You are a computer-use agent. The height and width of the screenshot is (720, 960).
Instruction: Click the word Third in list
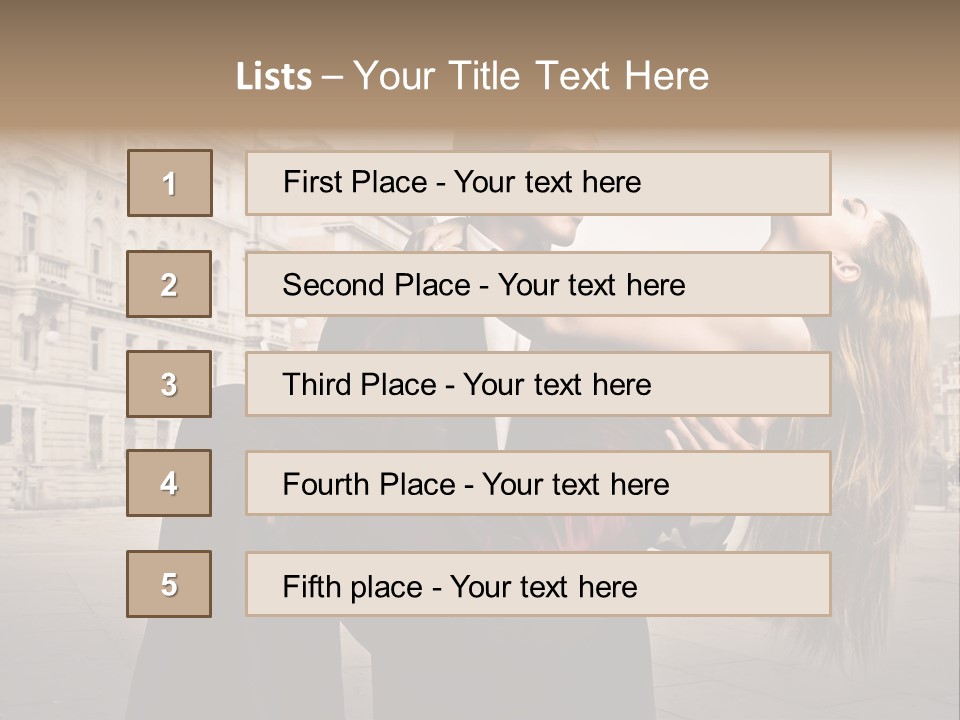pyautogui.click(x=316, y=384)
